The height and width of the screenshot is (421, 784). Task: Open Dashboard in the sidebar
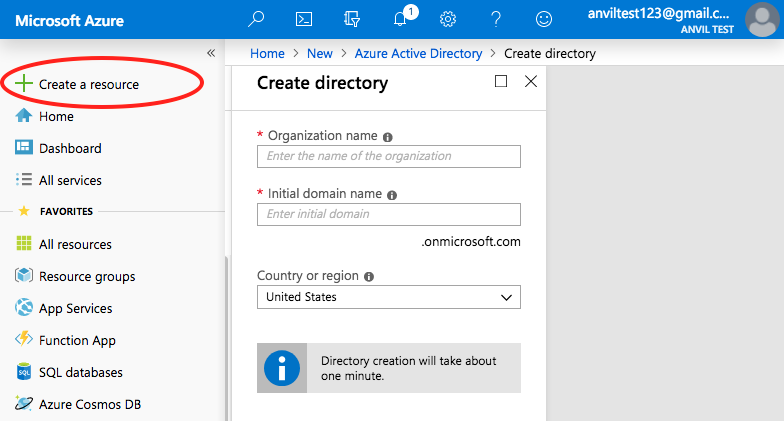(70, 148)
